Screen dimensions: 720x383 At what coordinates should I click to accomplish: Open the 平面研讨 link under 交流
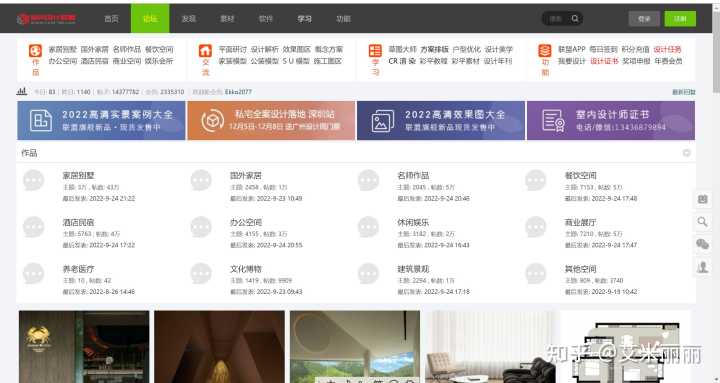click(232, 49)
